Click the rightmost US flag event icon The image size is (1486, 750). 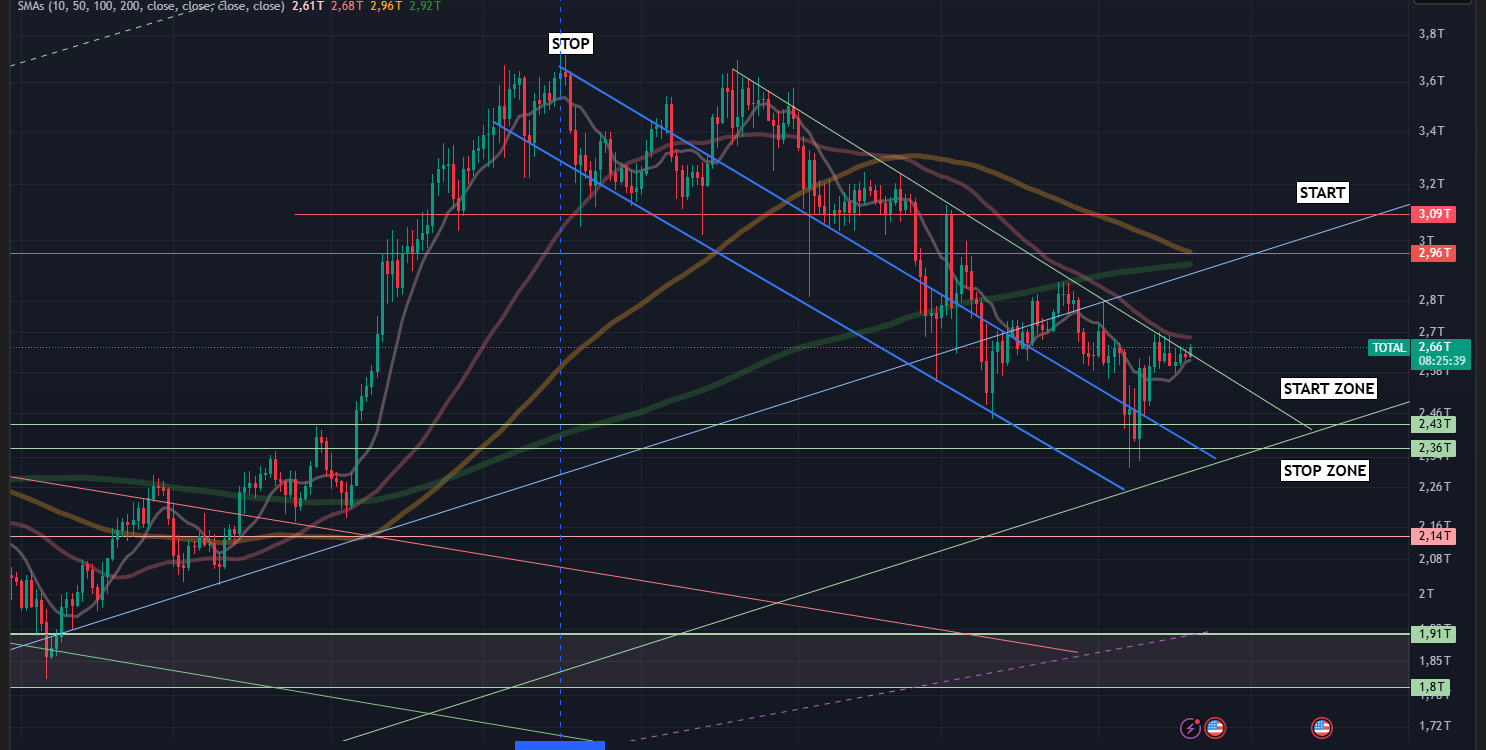[1321, 728]
